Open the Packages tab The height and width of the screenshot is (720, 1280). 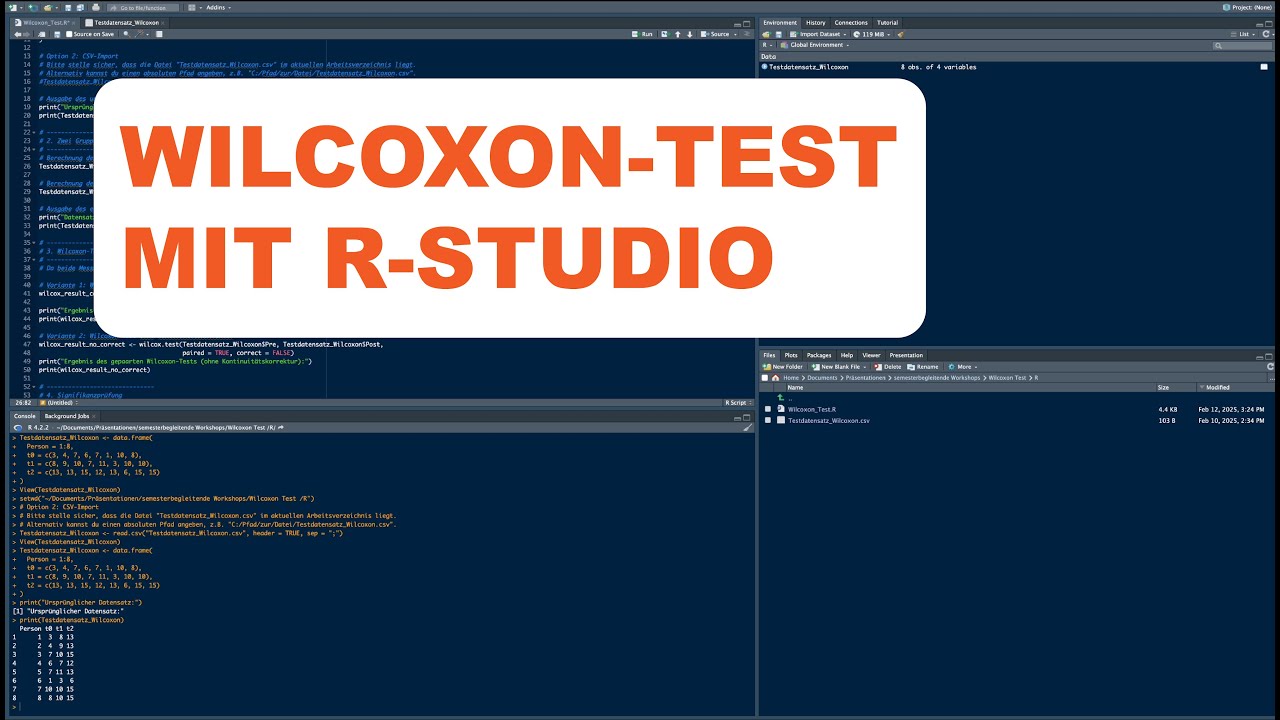coord(819,355)
